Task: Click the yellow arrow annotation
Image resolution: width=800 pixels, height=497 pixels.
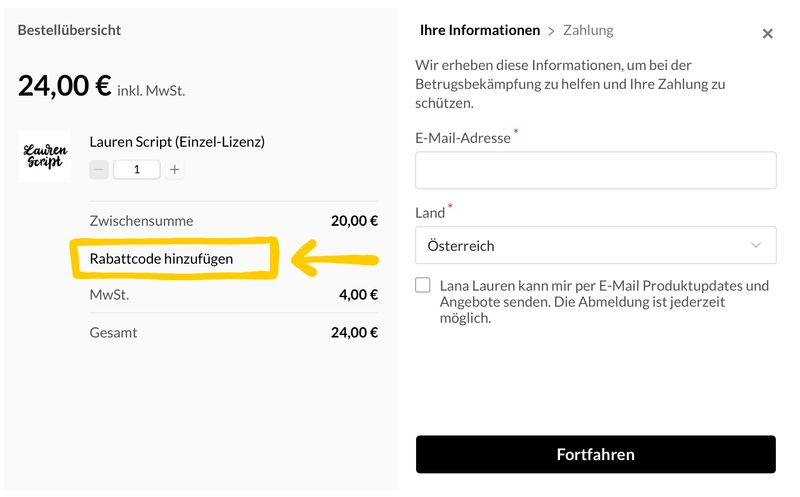Action: click(x=335, y=260)
